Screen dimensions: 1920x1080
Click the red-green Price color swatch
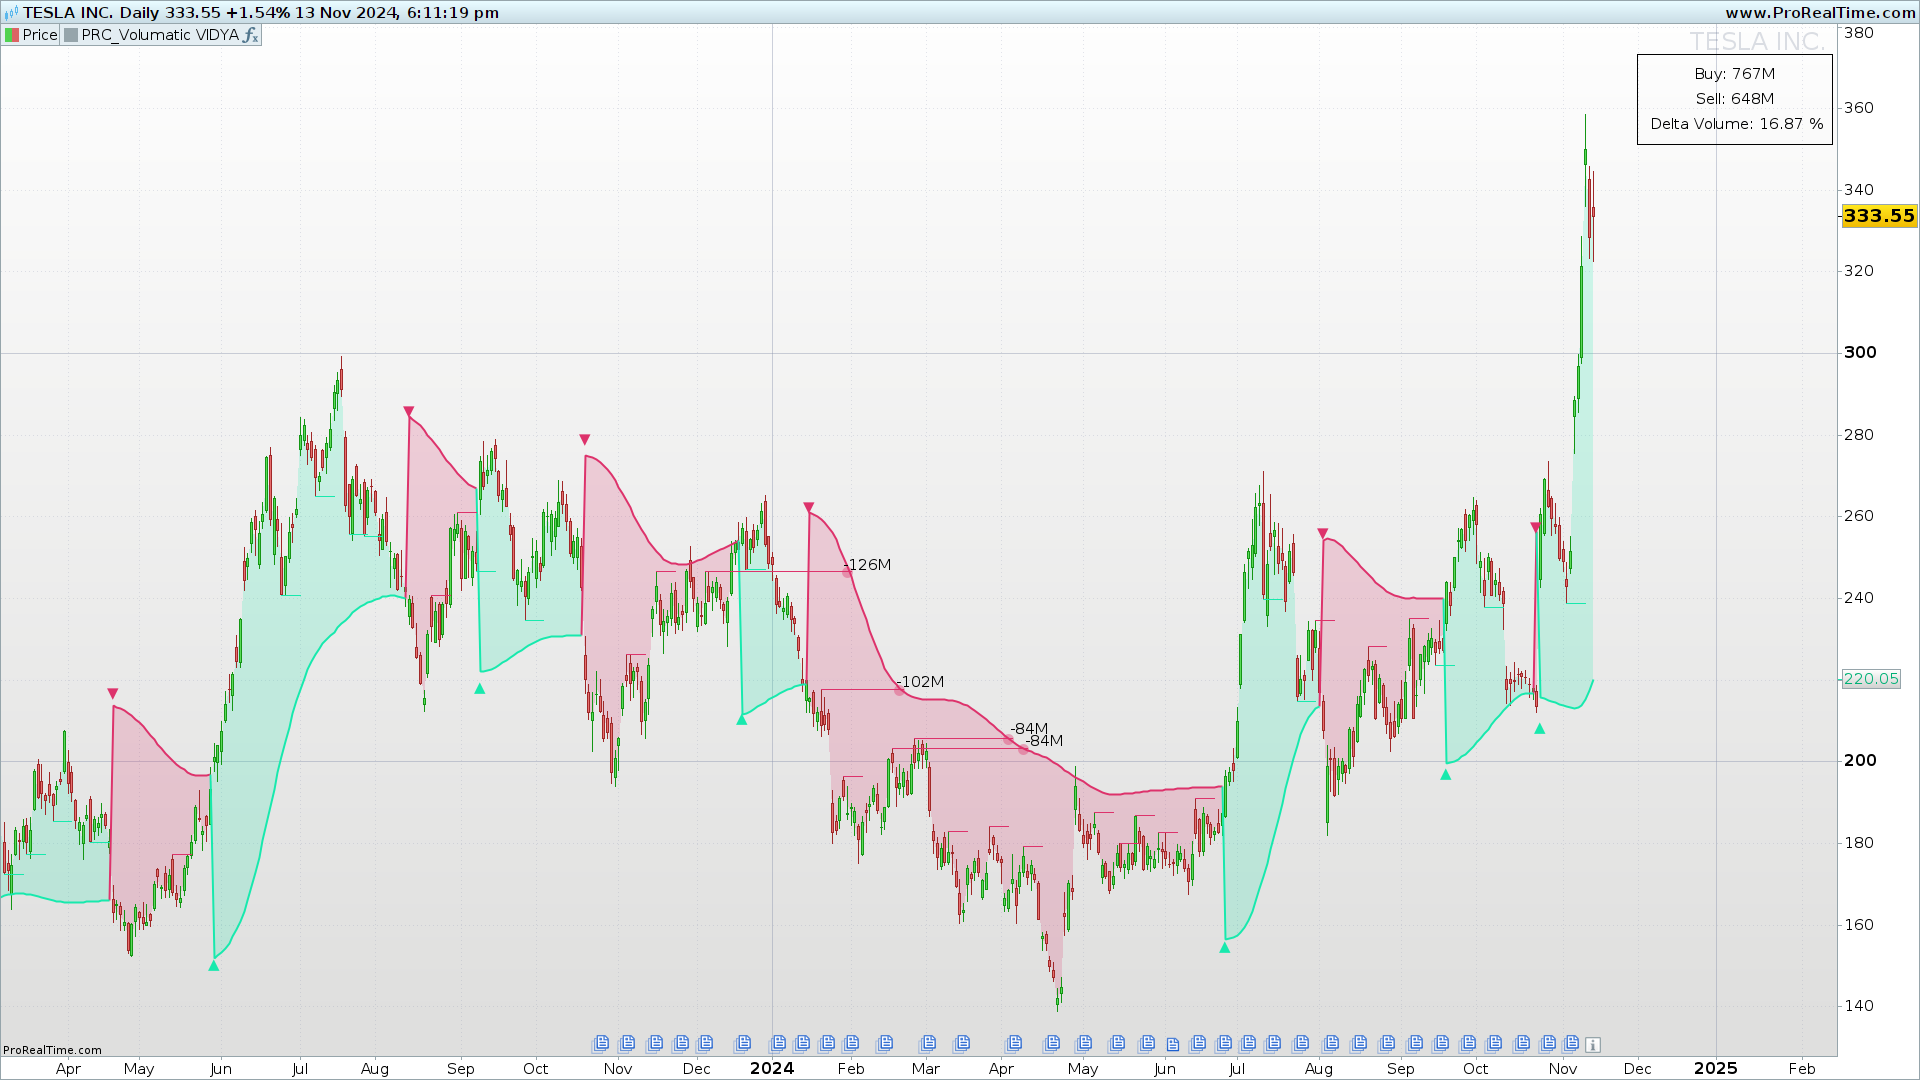(x=12, y=35)
